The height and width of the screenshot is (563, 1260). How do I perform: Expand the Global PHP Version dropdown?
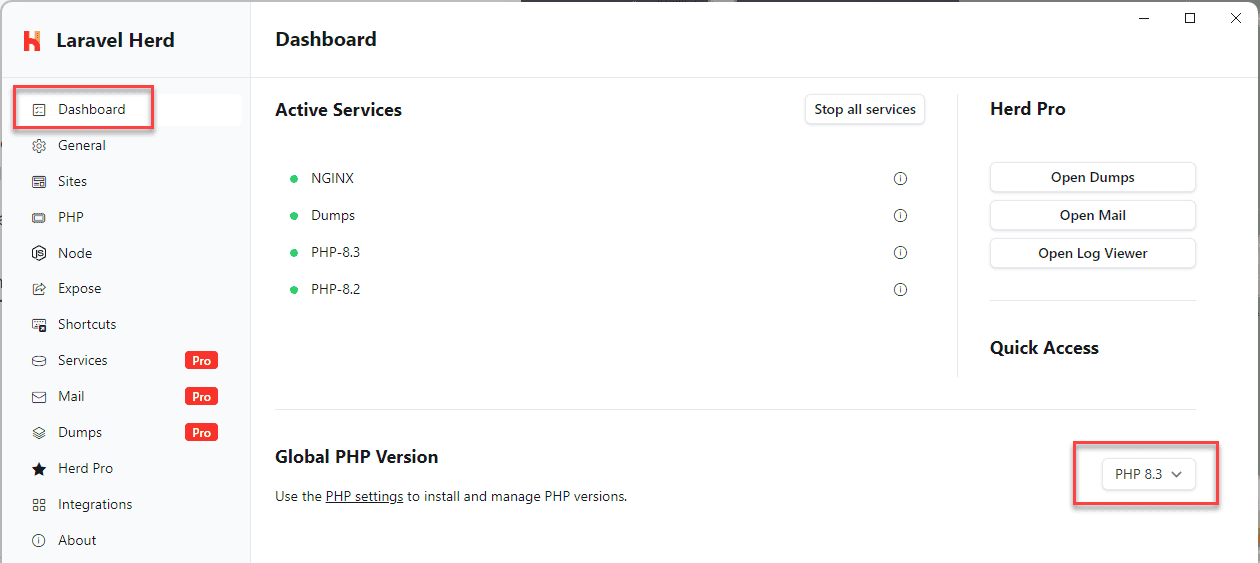pyautogui.click(x=1148, y=475)
